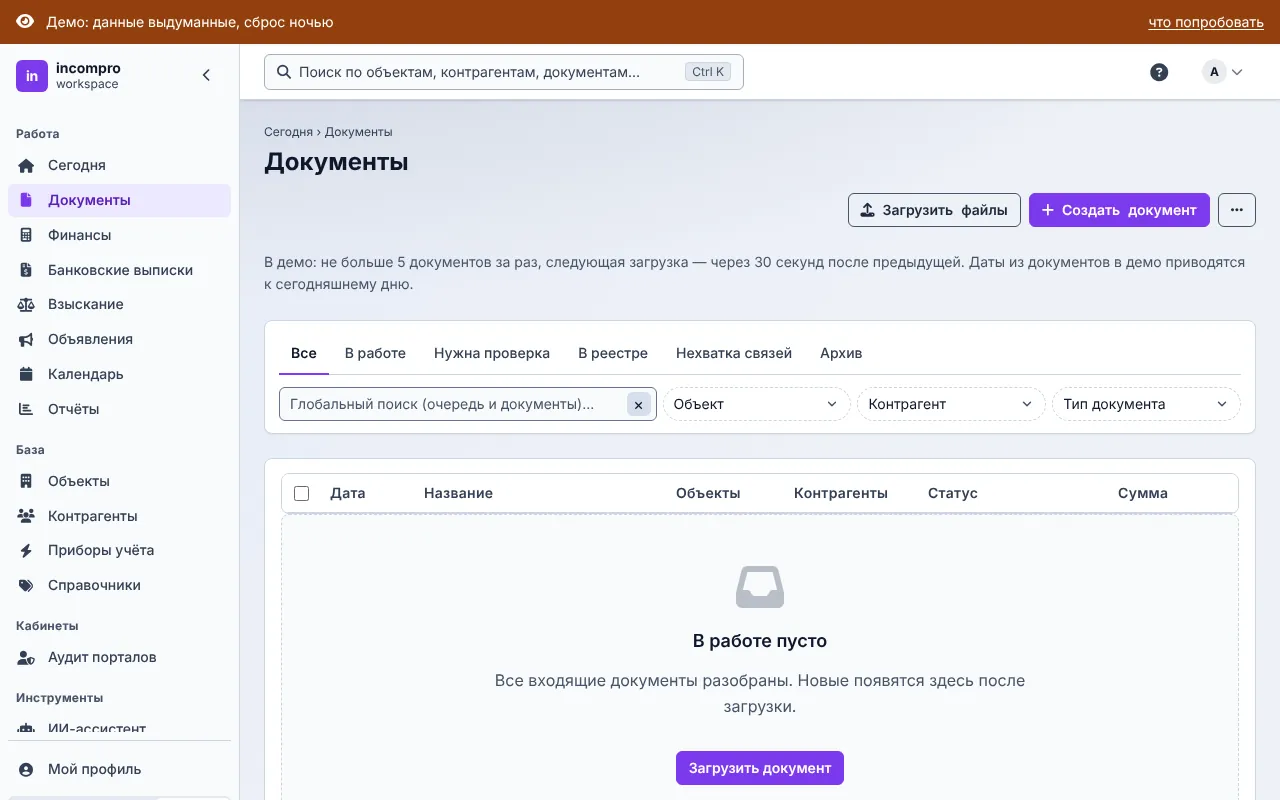Click the Сегодня breadcrumb link
The width and height of the screenshot is (1280, 800).
288,131
